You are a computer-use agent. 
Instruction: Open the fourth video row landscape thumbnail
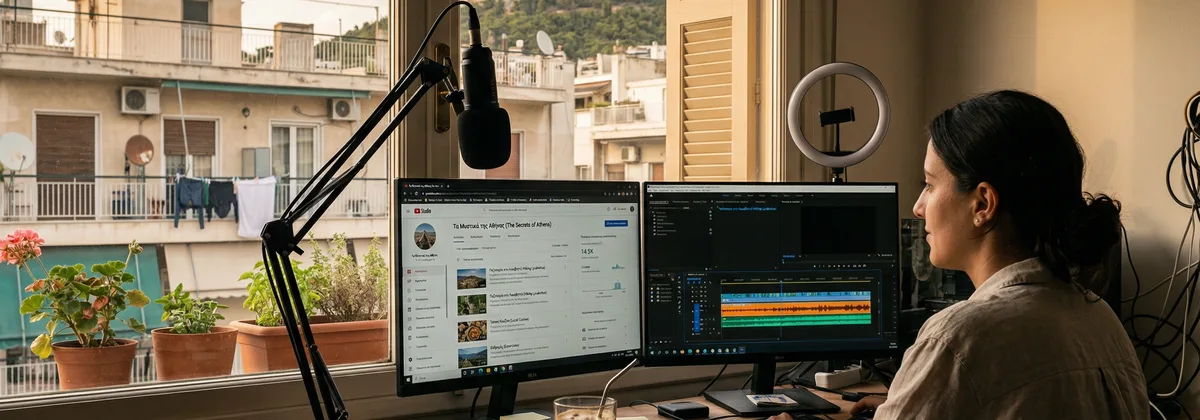[471, 357]
